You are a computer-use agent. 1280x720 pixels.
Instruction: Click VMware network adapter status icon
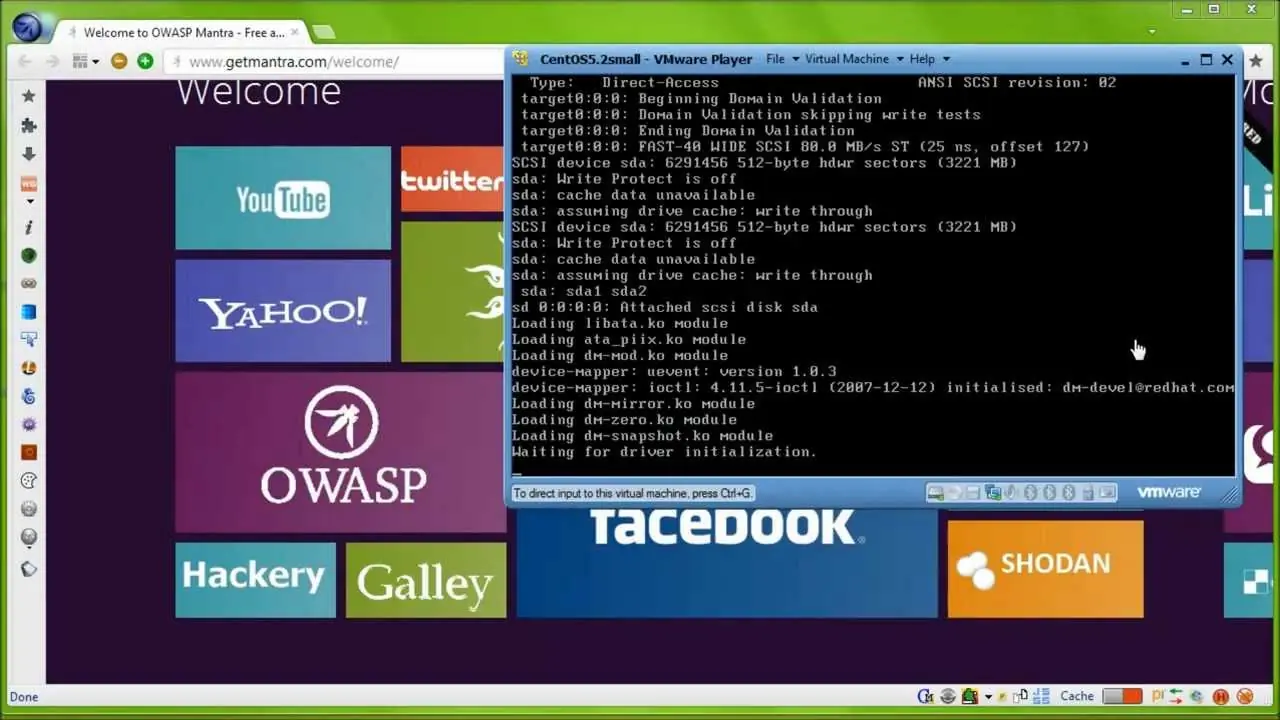pos(993,492)
